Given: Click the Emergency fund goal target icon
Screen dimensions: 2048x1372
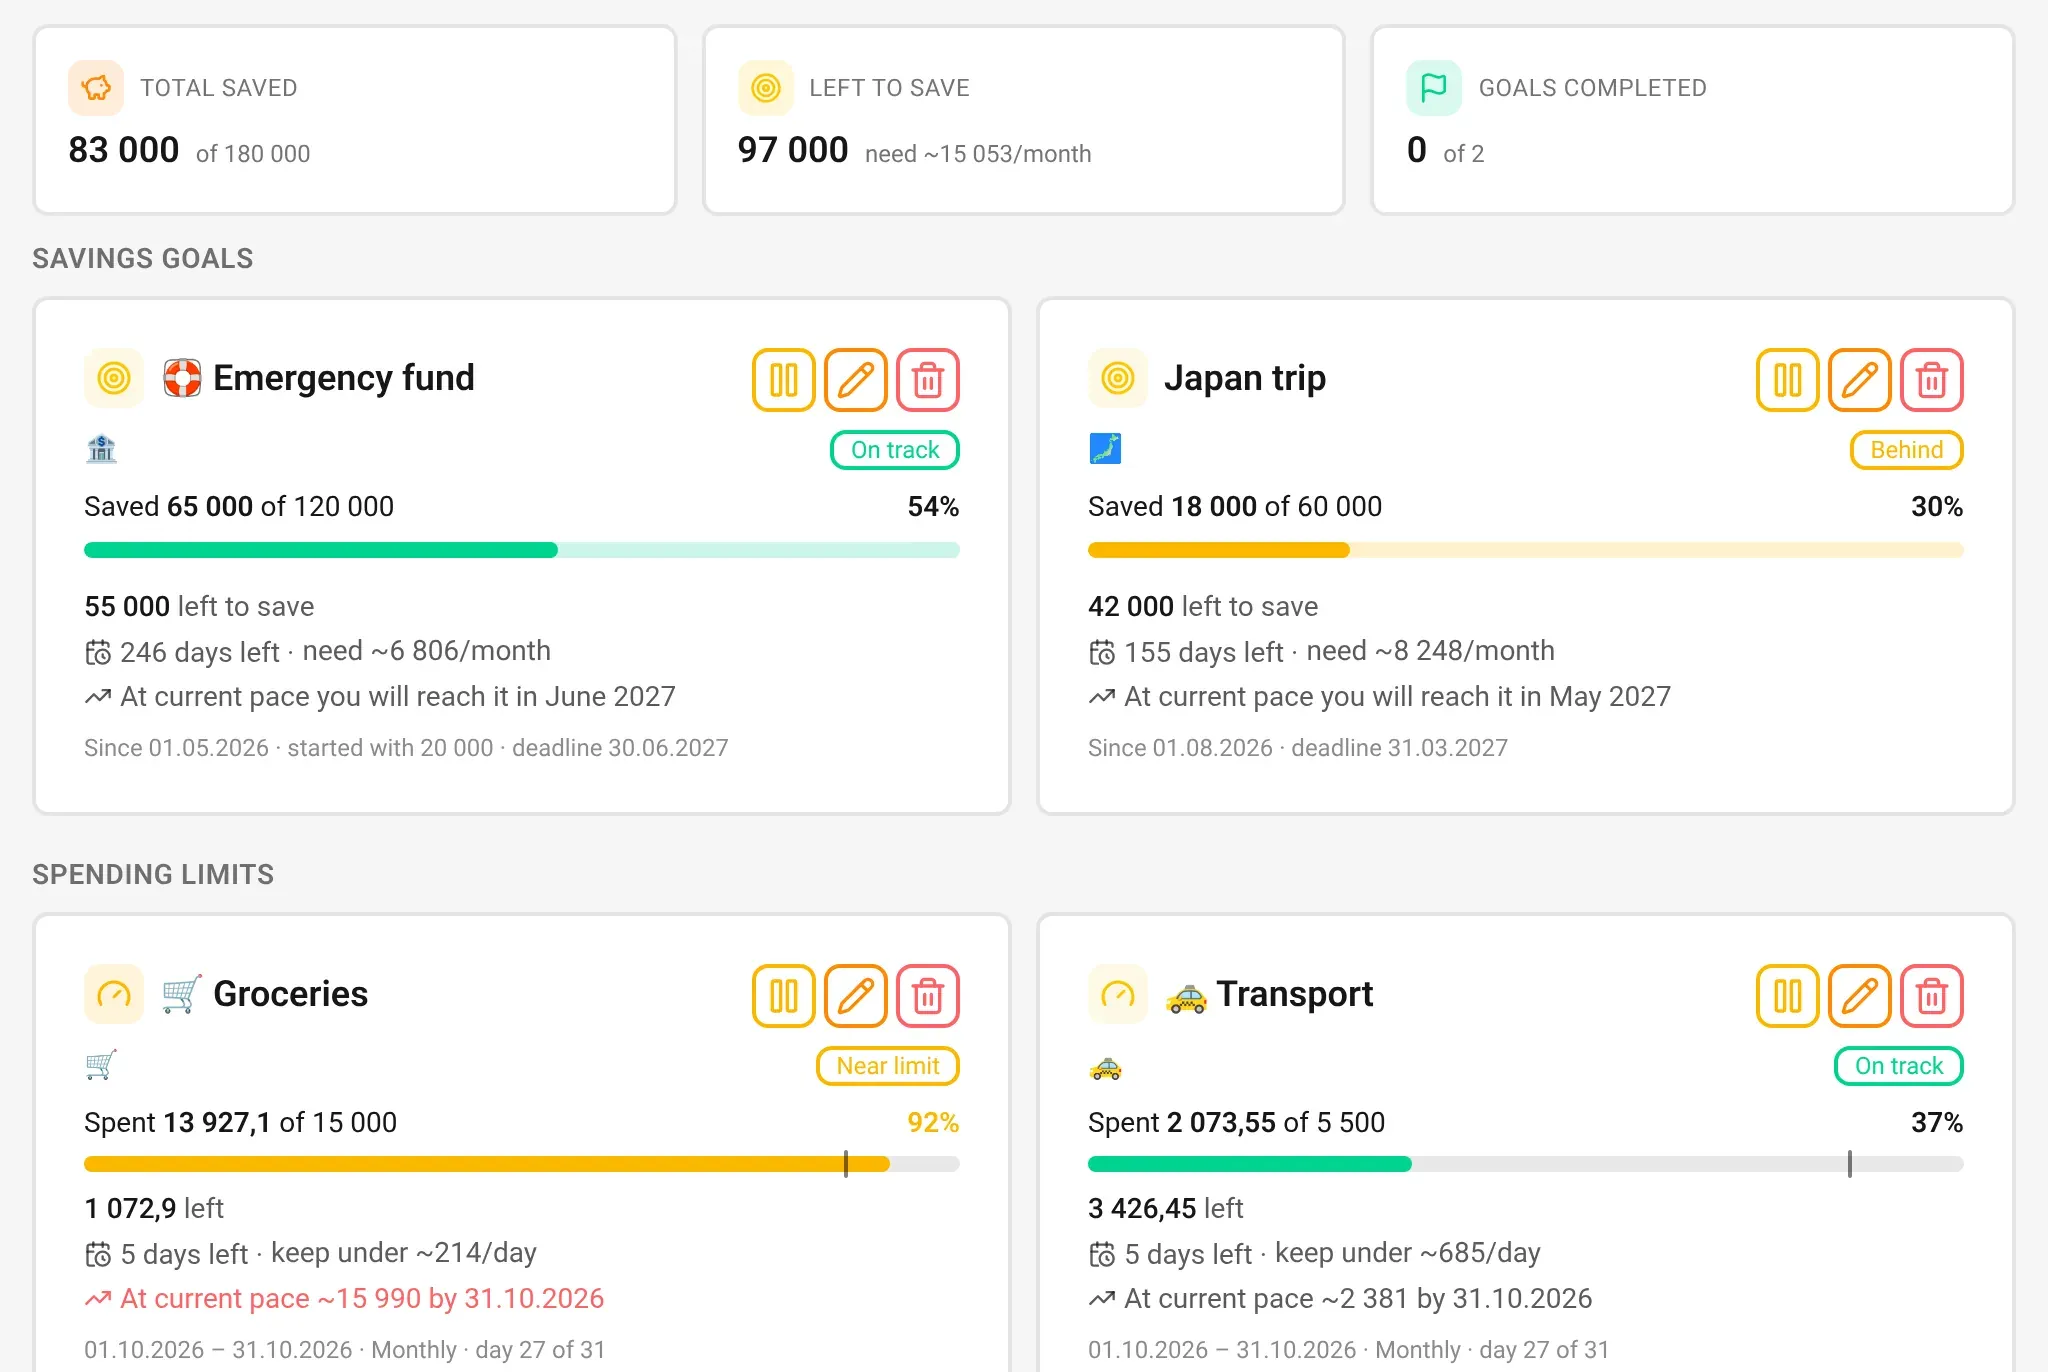Looking at the screenshot, I should tap(114, 378).
